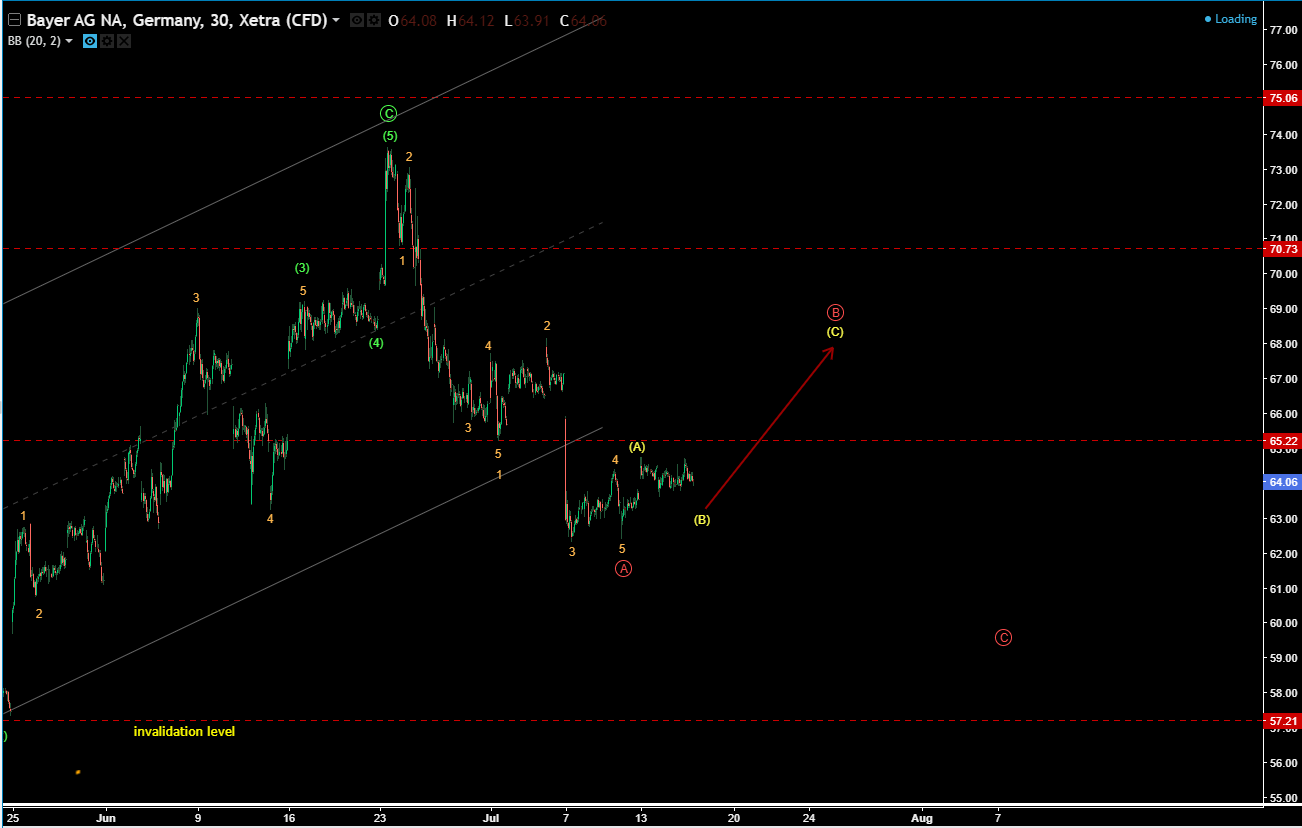Click the 60.00 value on price scale
This screenshot has height=828, width=1302.
(x=1284, y=623)
